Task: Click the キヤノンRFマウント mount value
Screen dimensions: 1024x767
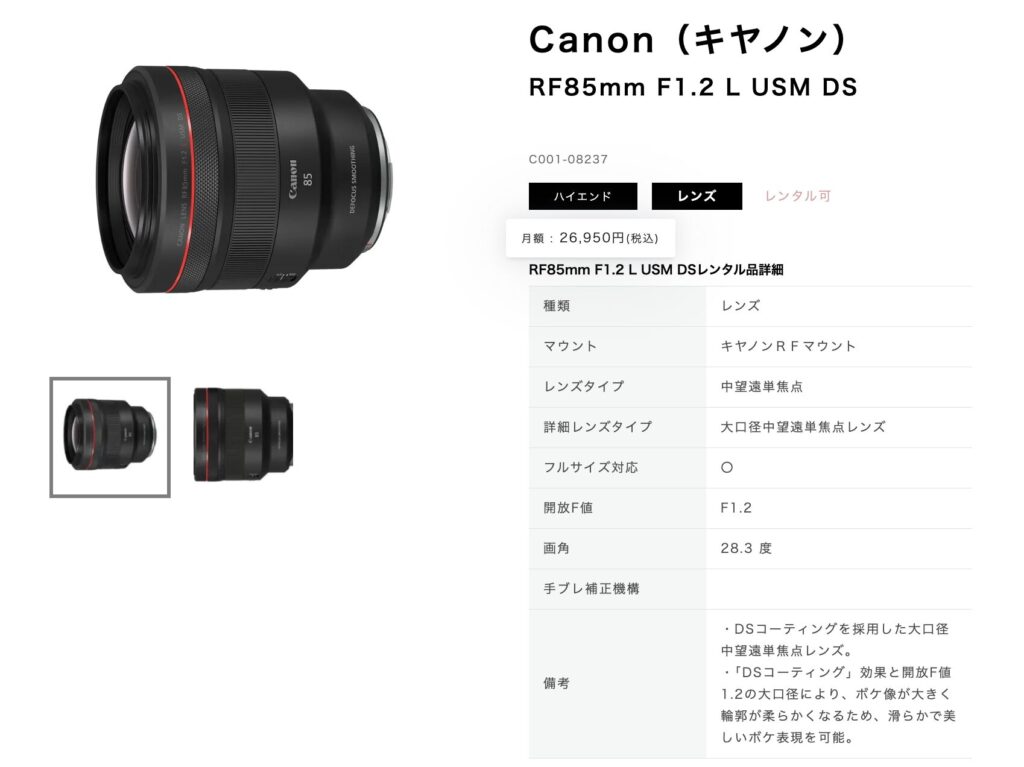Action: [788, 346]
